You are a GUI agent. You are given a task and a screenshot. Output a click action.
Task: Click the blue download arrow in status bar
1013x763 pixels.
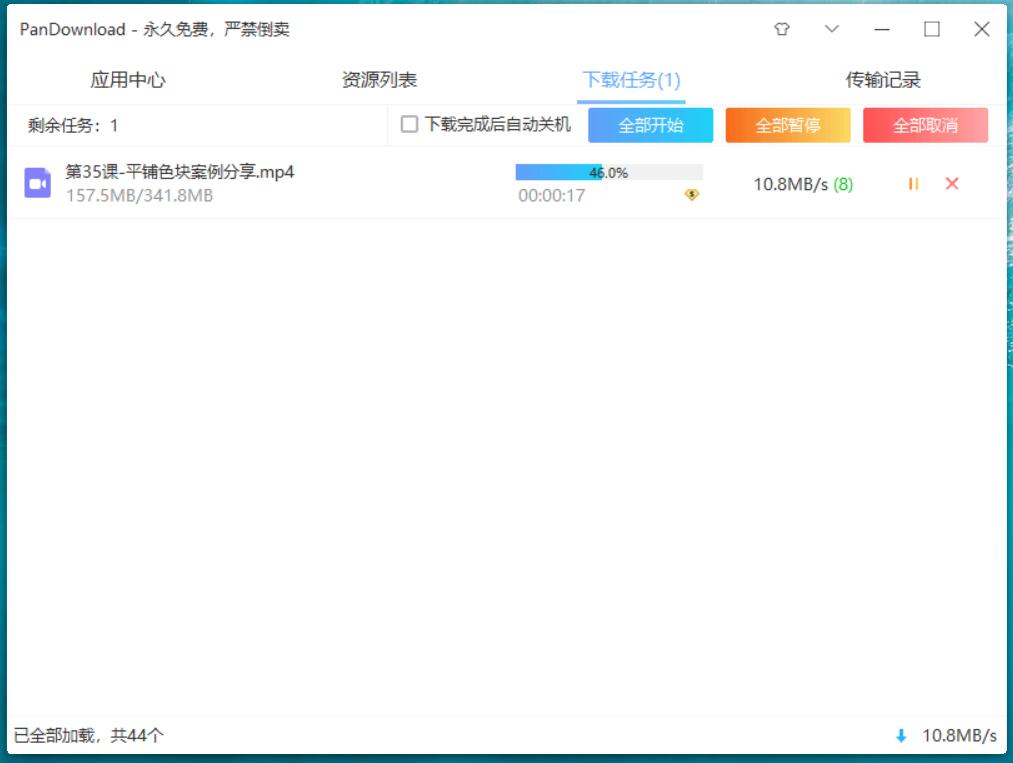[x=901, y=736]
